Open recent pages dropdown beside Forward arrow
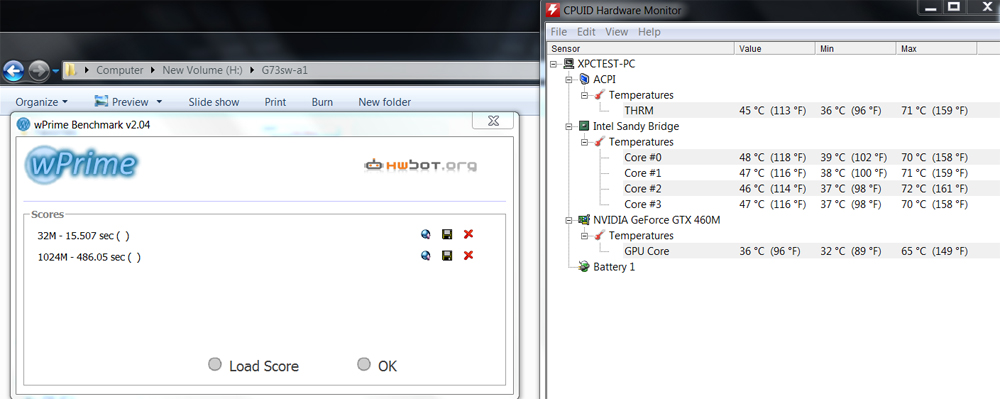The height and width of the screenshot is (399, 1000). click(56, 71)
